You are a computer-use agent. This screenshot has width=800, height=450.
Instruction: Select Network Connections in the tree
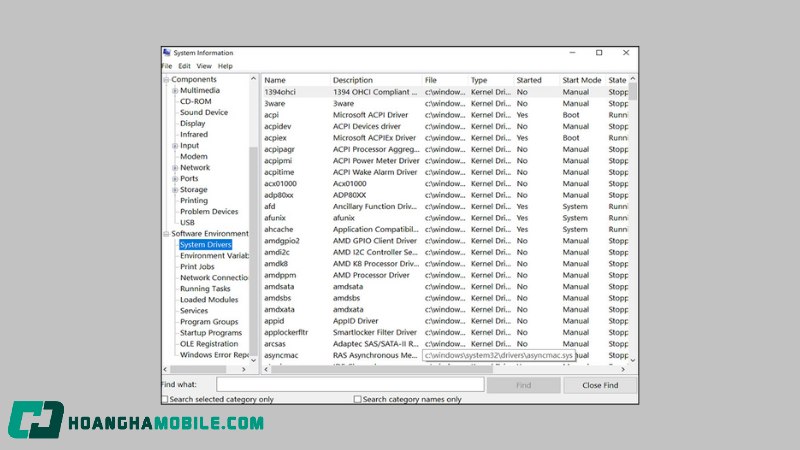(214, 278)
